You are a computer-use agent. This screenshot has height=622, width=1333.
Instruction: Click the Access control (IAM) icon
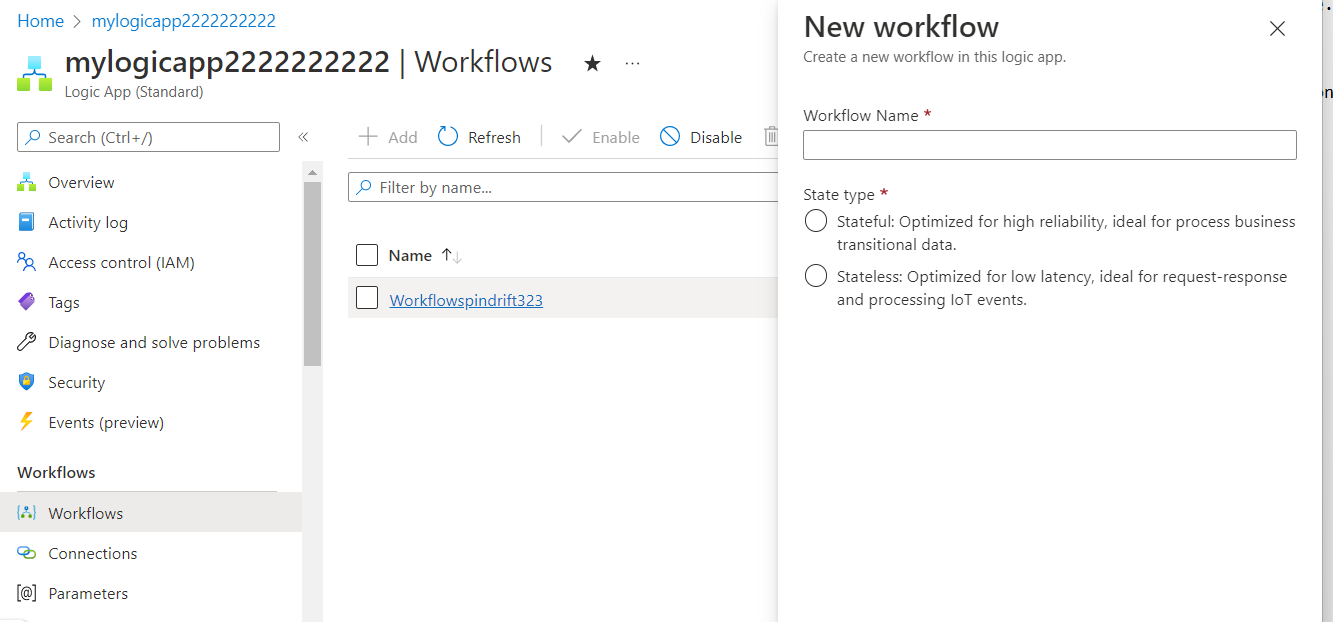click(27, 262)
